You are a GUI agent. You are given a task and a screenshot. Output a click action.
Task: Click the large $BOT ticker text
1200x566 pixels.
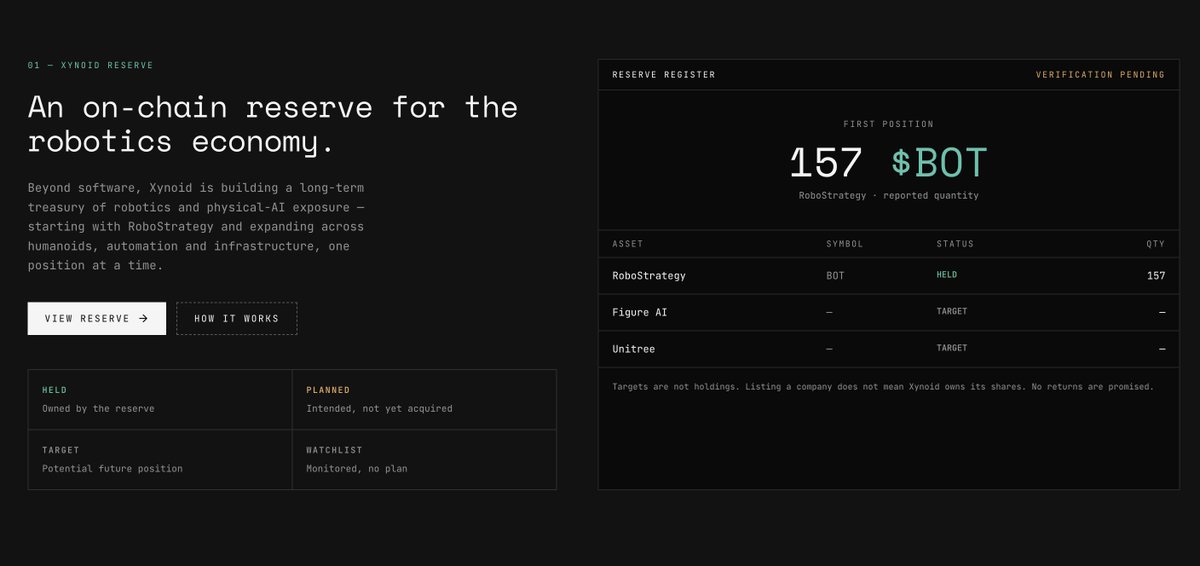coord(939,163)
